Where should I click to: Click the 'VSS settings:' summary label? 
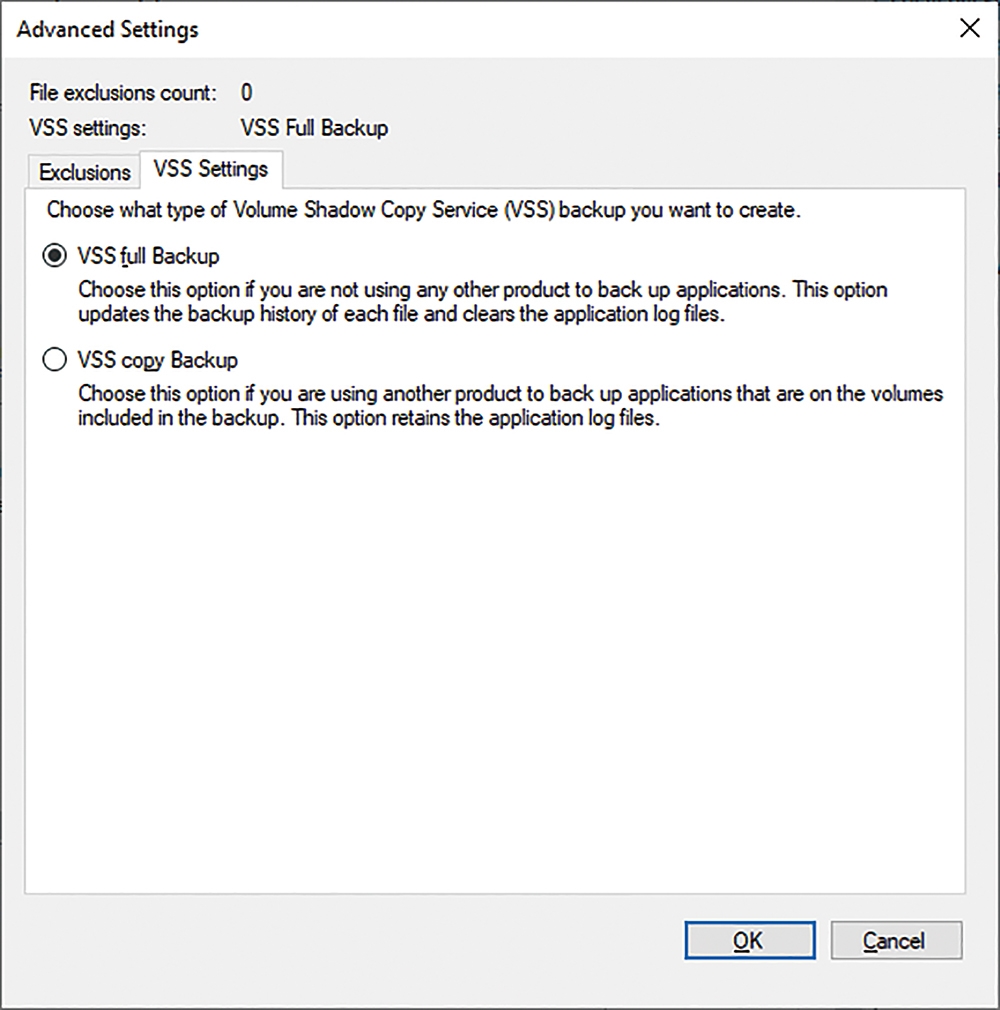click(x=88, y=128)
